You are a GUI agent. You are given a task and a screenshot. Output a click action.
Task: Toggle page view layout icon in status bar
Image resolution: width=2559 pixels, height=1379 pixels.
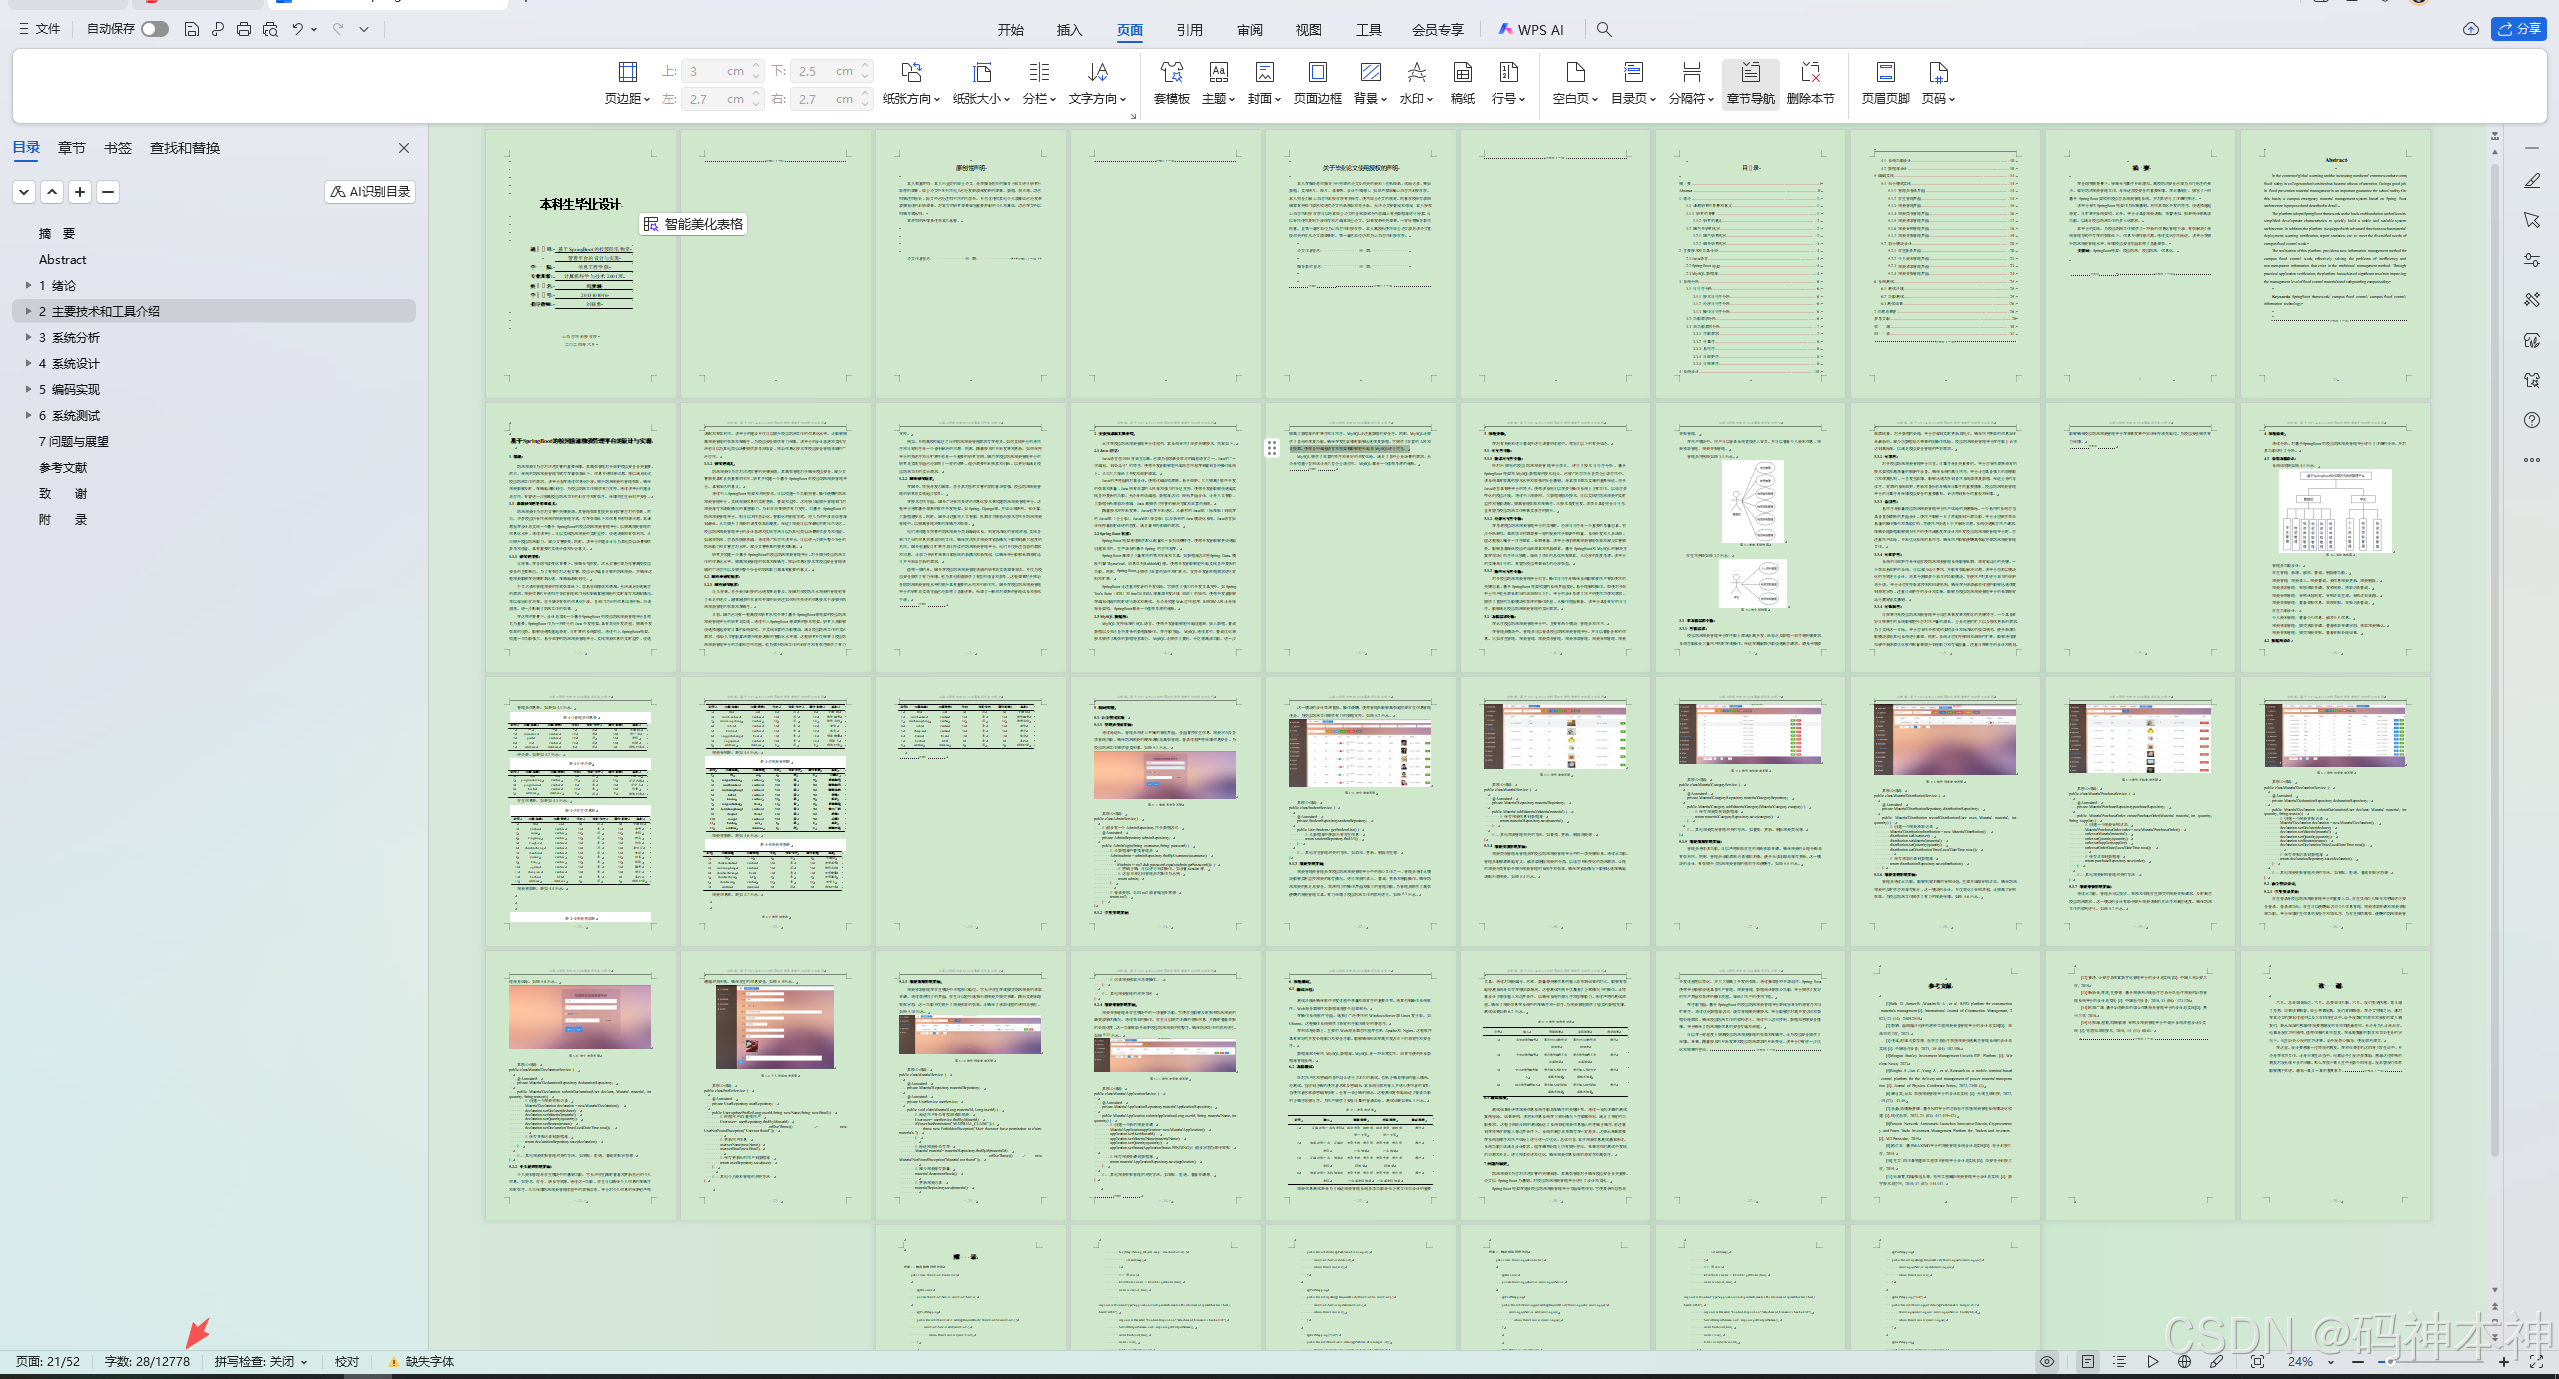pyautogui.click(x=2087, y=1361)
